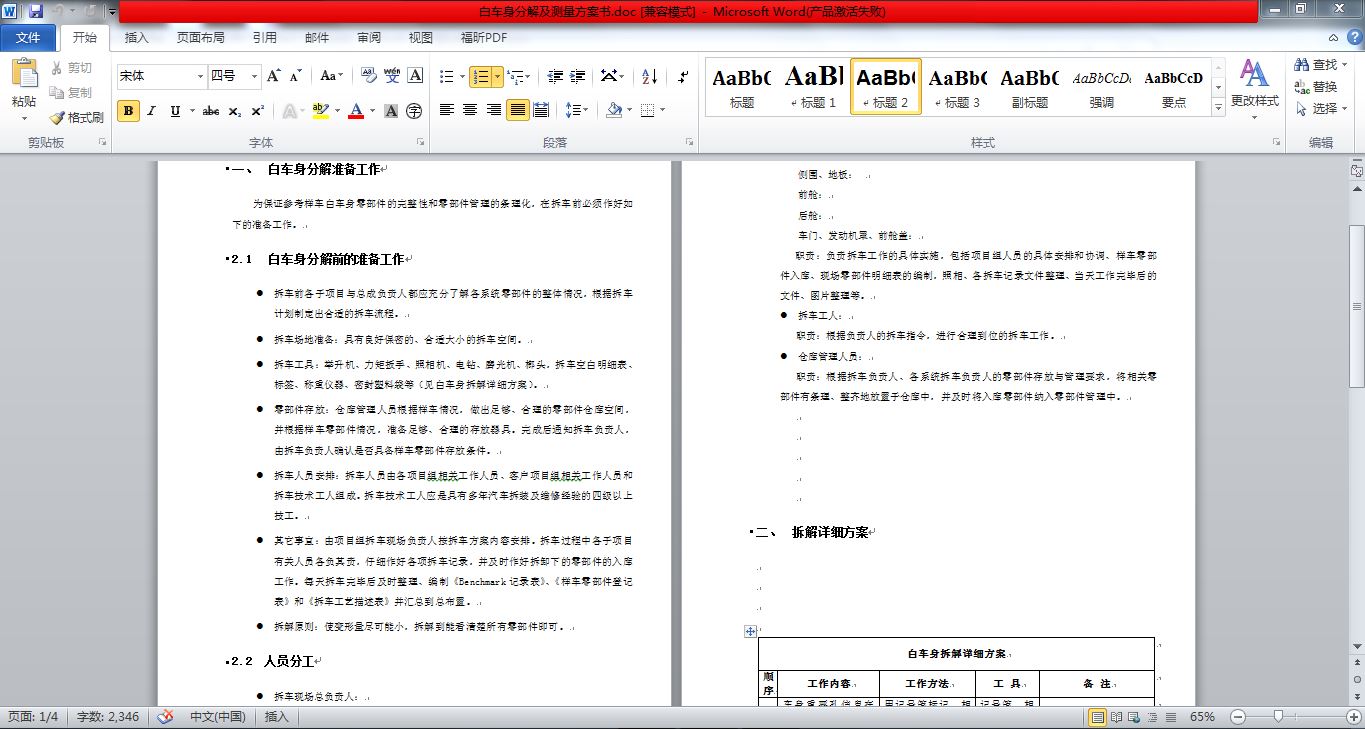This screenshot has width=1365, height=729.
Task: Click the superscript x² icon
Action: [258, 111]
